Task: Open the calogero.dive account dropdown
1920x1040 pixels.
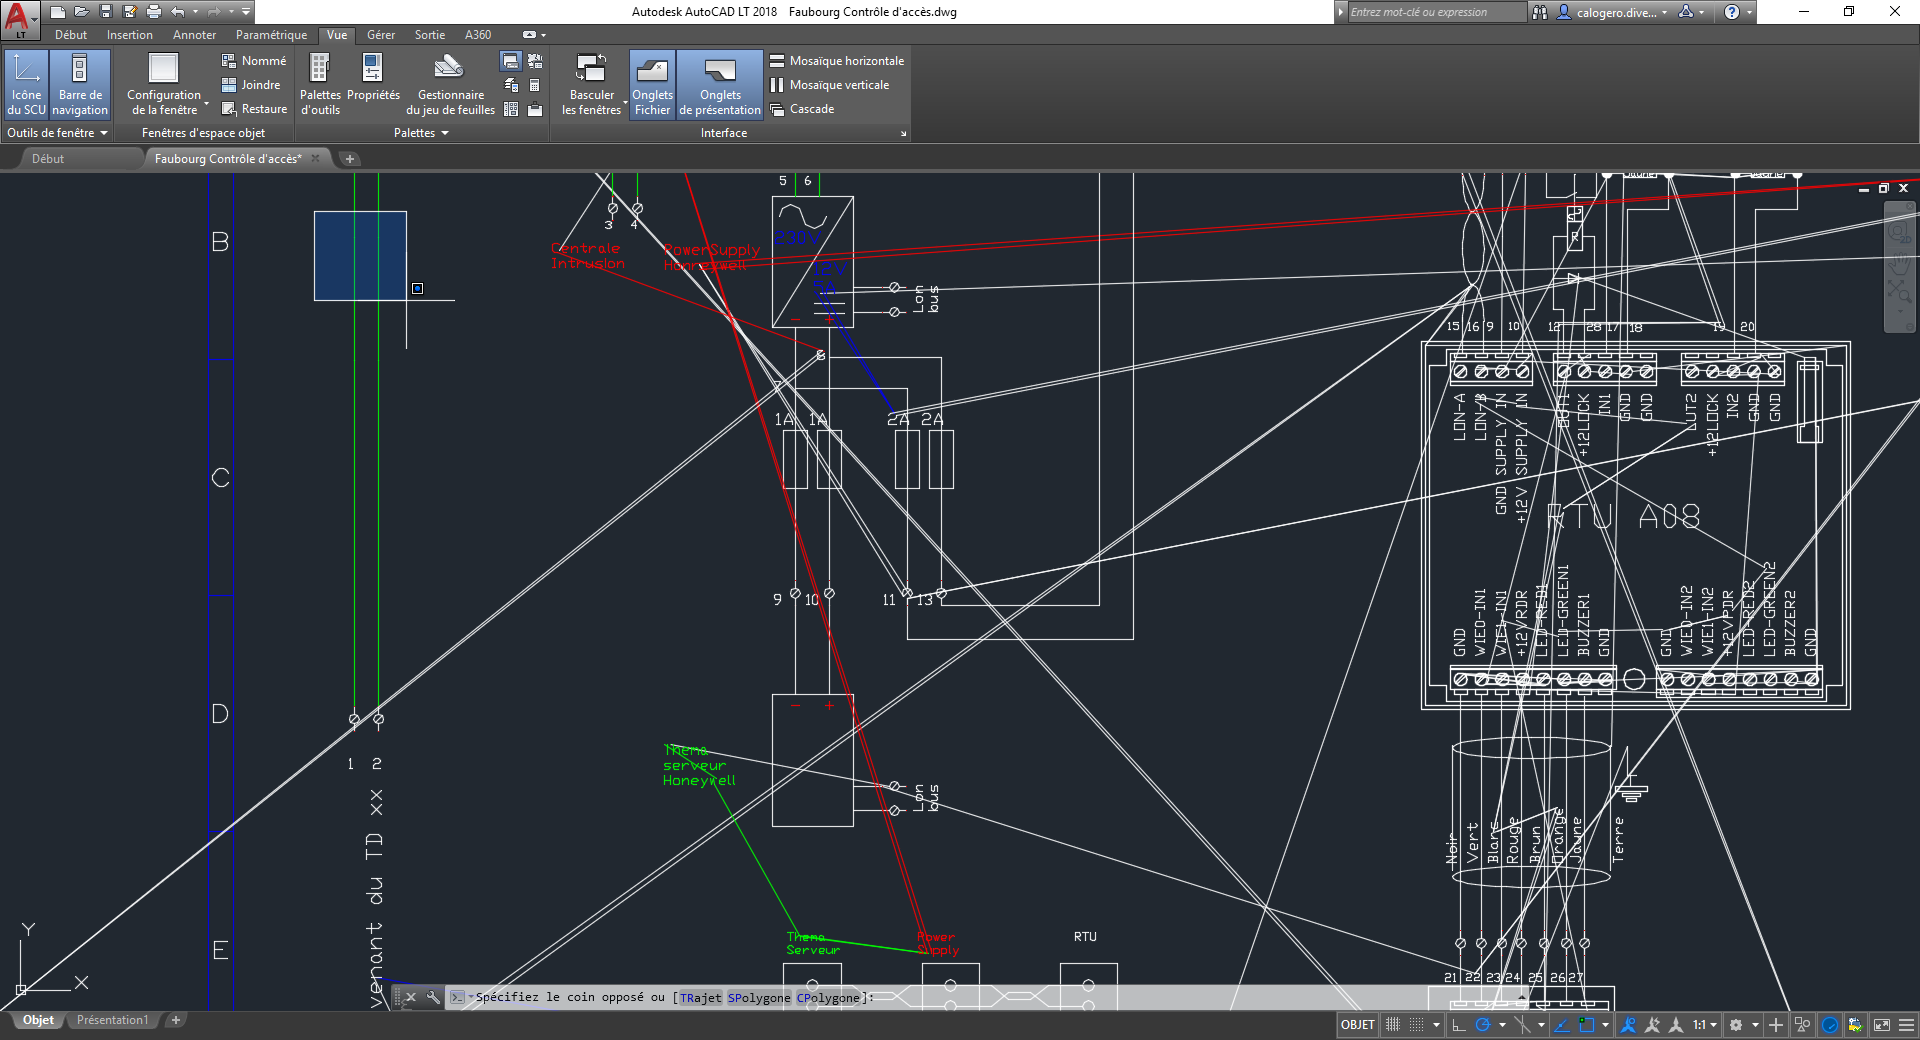Action: [1612, 12]
